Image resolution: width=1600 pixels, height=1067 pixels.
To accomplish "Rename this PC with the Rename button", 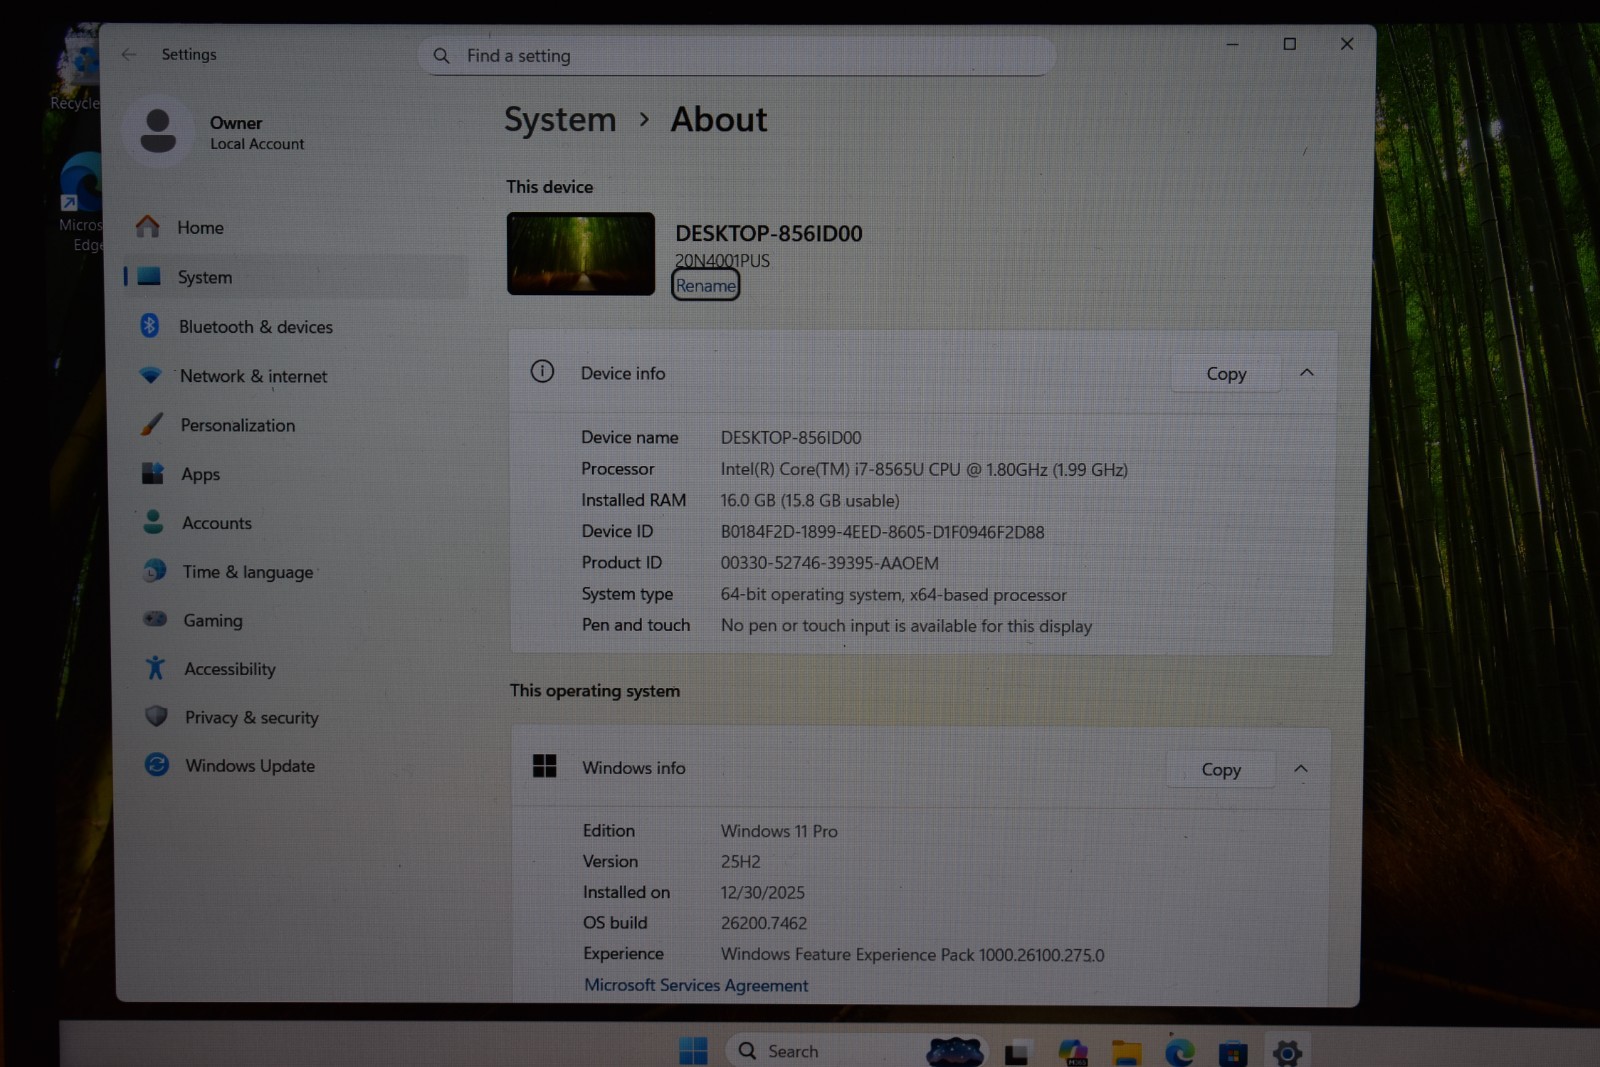I will pos(706,285).
